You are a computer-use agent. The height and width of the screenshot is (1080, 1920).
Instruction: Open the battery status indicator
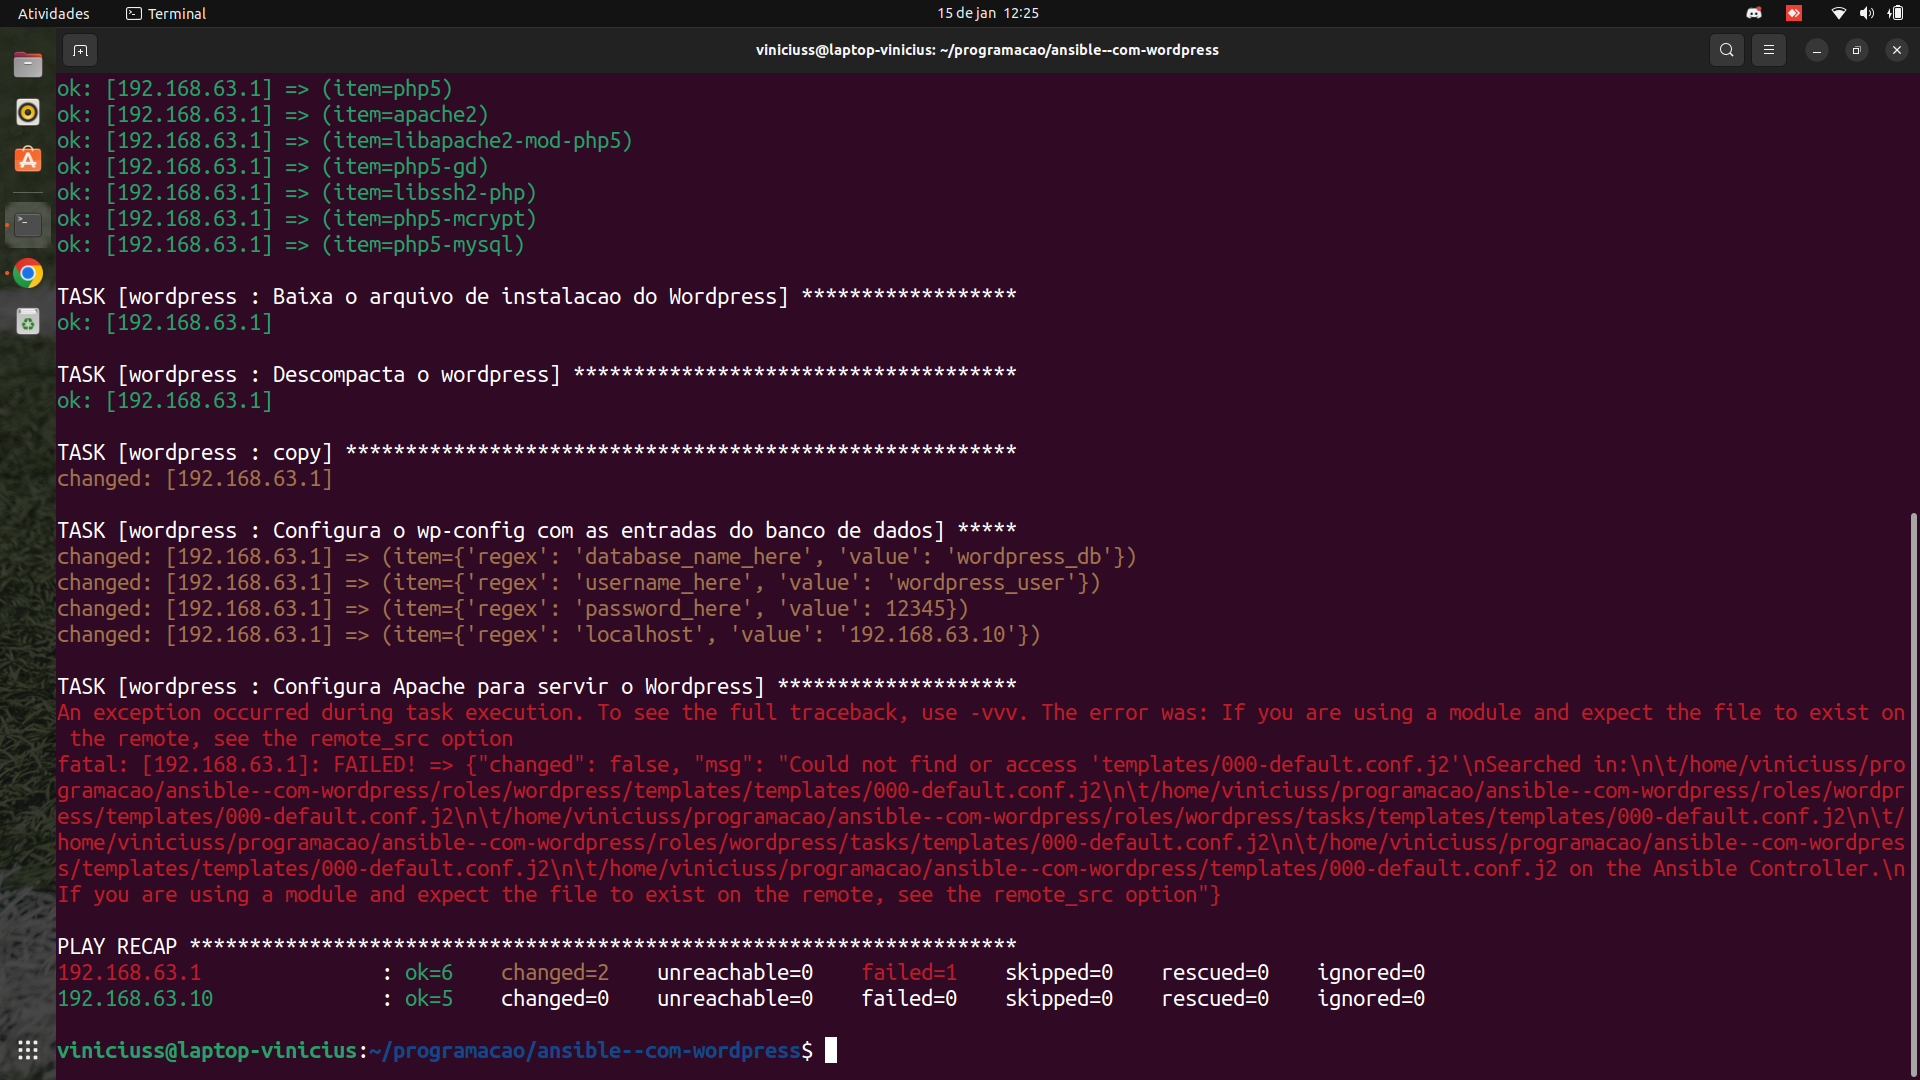point(1895,13)
